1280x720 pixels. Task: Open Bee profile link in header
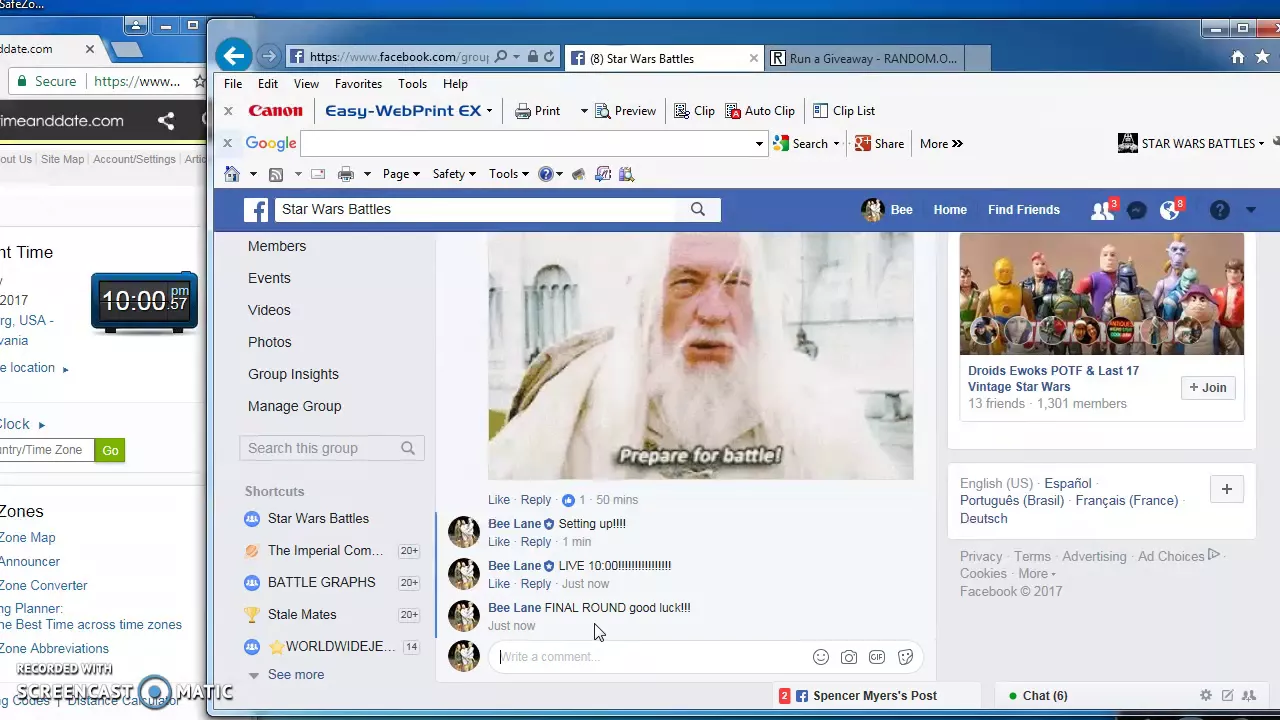(888, 210)
